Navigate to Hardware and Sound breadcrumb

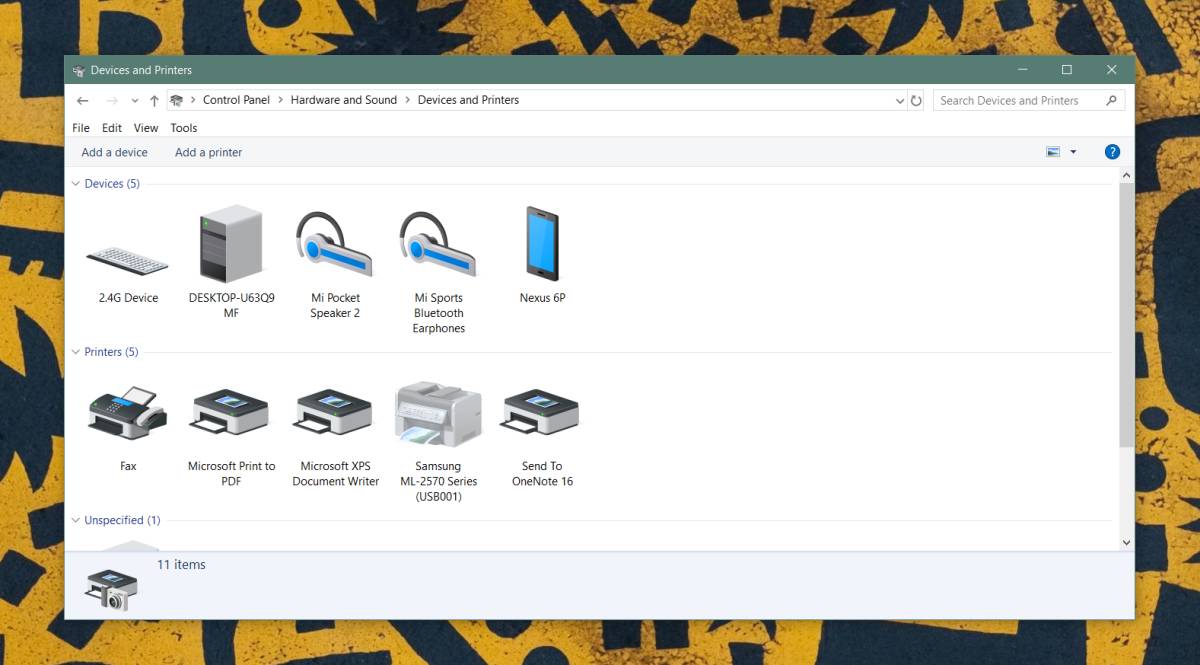pyautogui.click(x=344, y=99)
